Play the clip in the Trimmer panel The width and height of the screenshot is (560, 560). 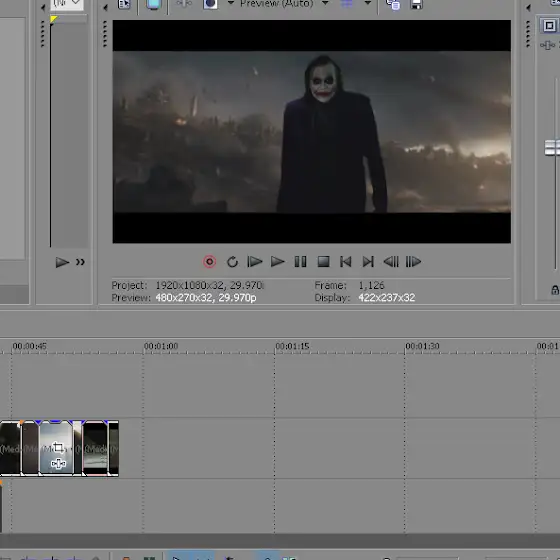(x=62, y=262)
